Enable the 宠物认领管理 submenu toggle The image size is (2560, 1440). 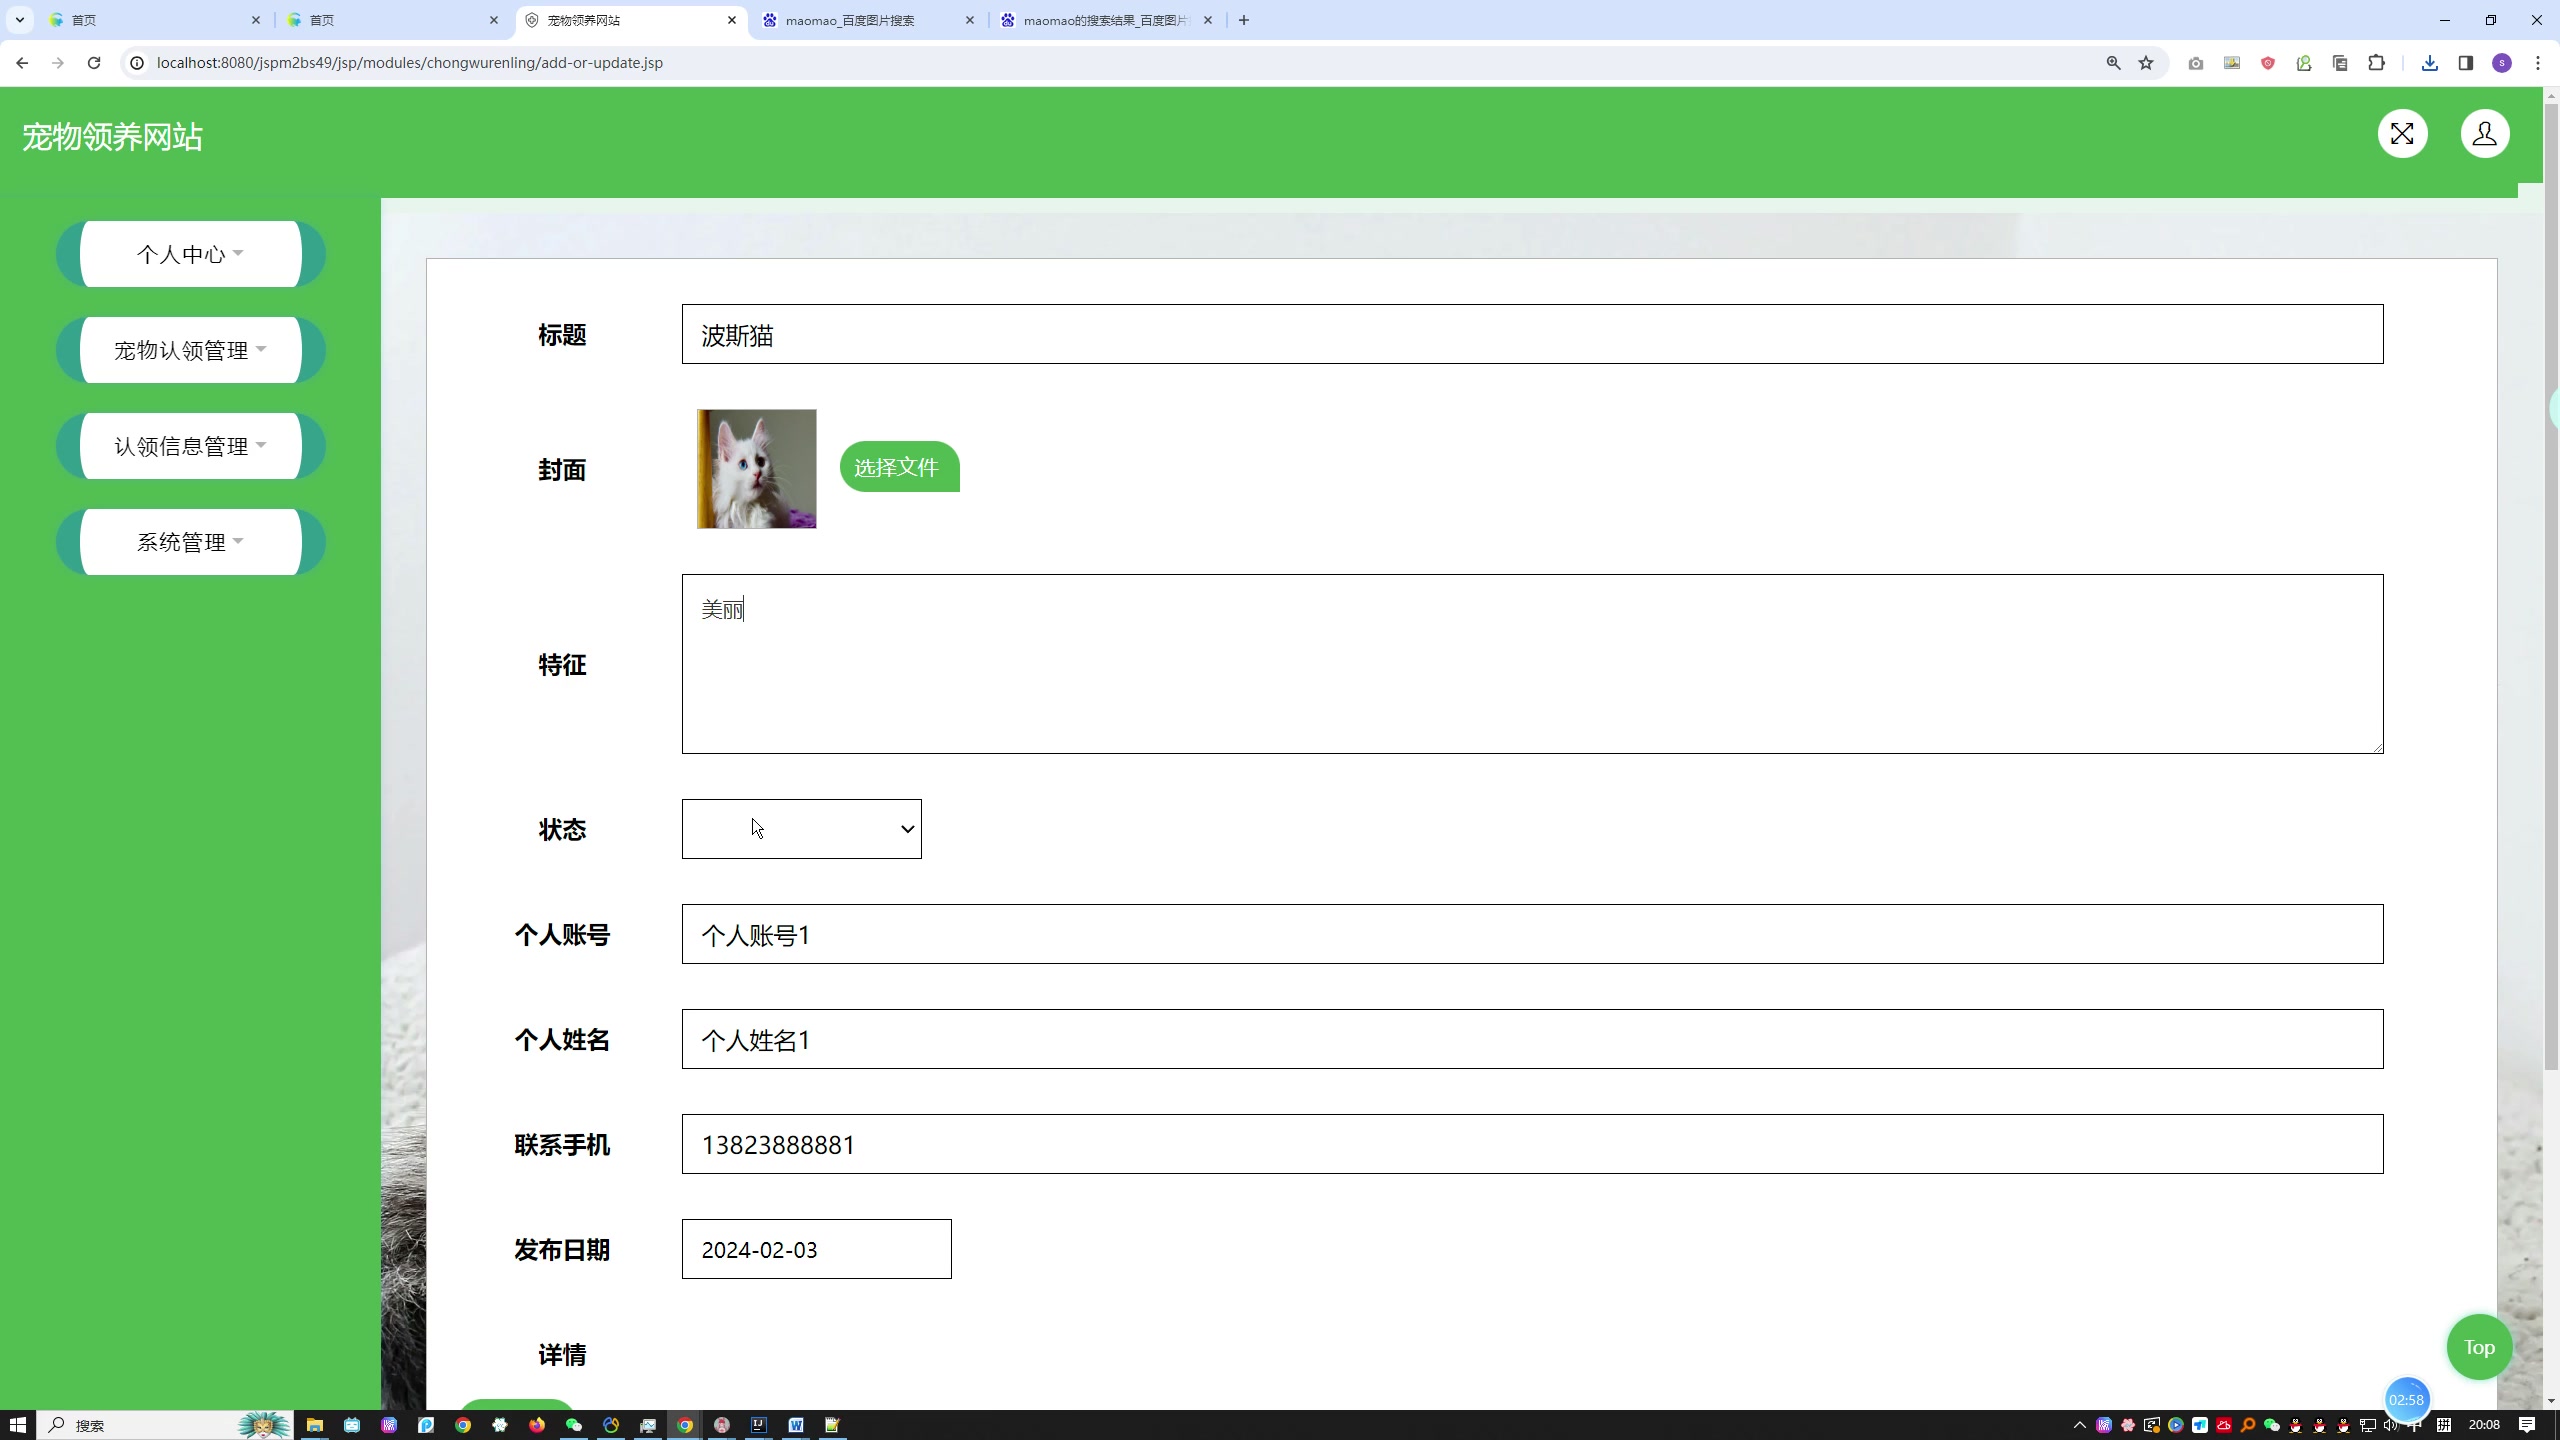[x=190, y=348]
